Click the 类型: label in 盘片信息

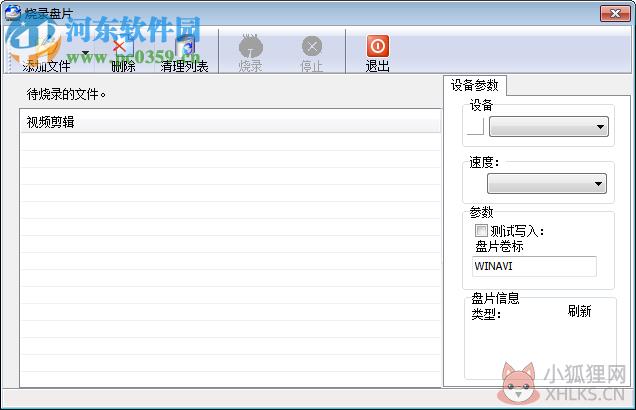coord(486,314)
